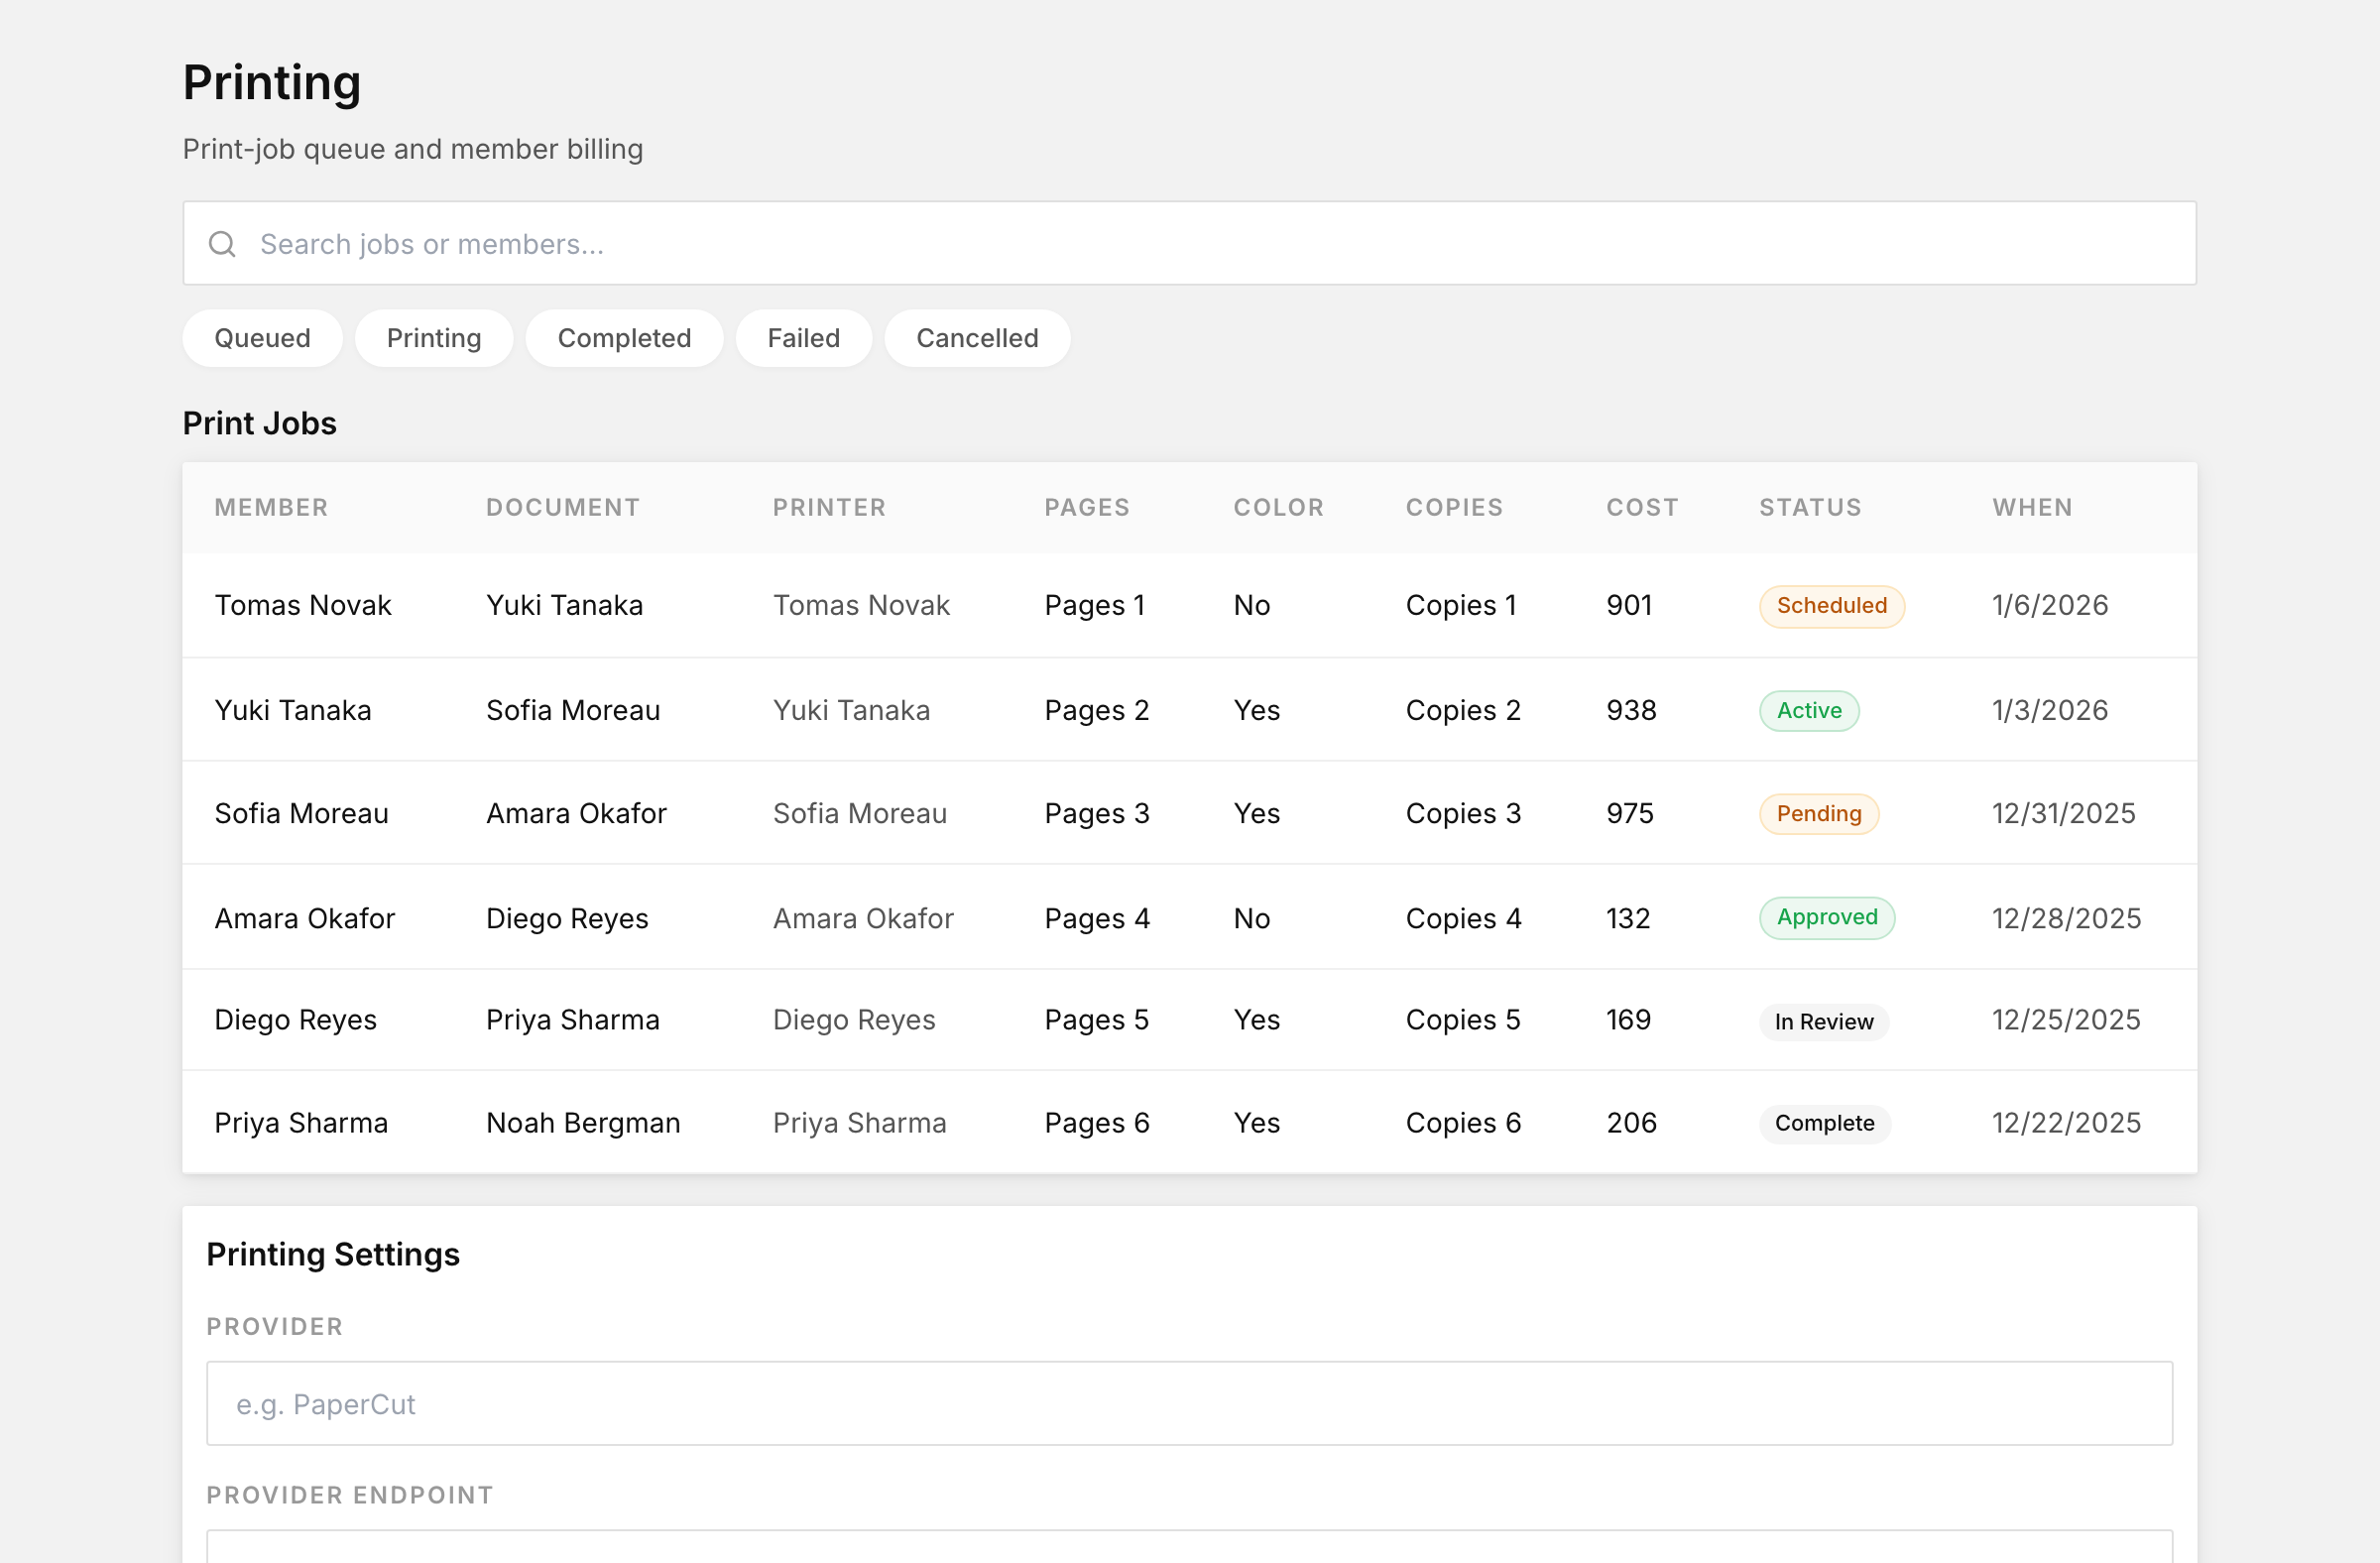The height and width of the screenshot is (1563, 2380).
Task: Click Pages 6 cell
Action: click(x=1096, y=1123)
